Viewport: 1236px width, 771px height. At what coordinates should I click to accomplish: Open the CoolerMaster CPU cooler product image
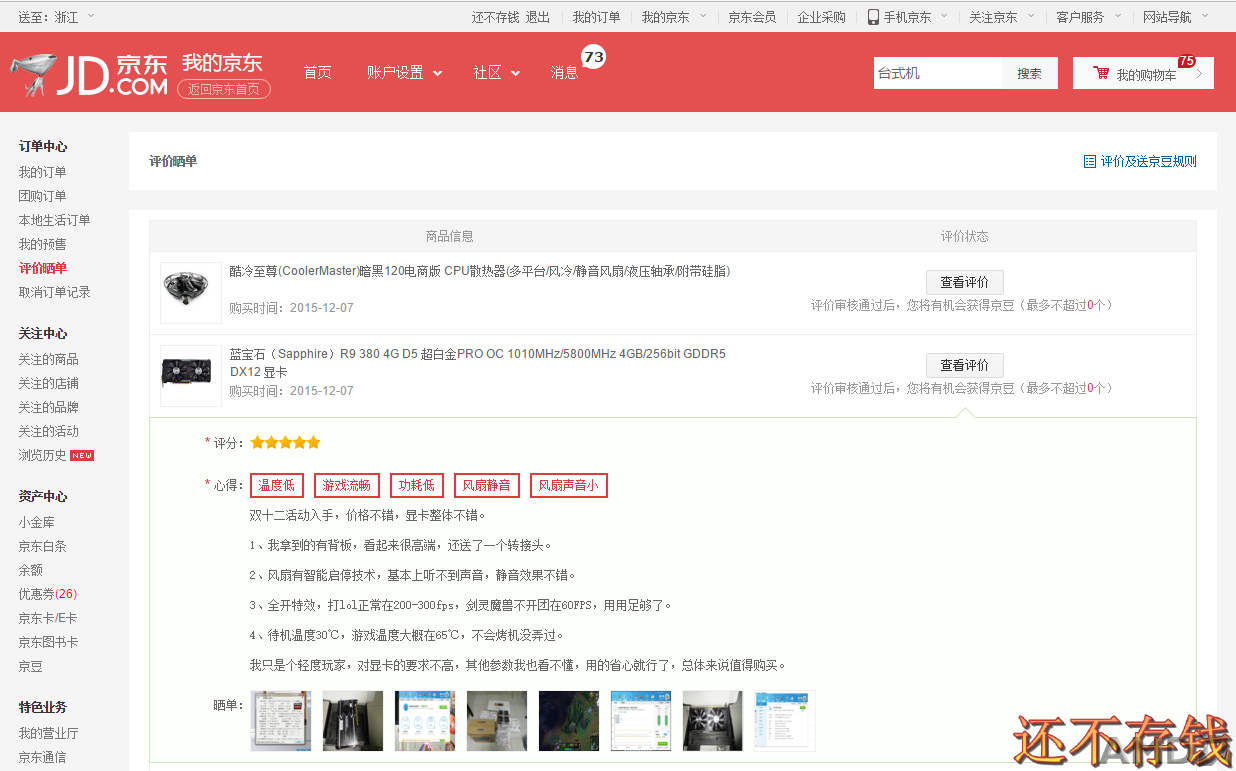pyautogui.click(x=191, y=293)
